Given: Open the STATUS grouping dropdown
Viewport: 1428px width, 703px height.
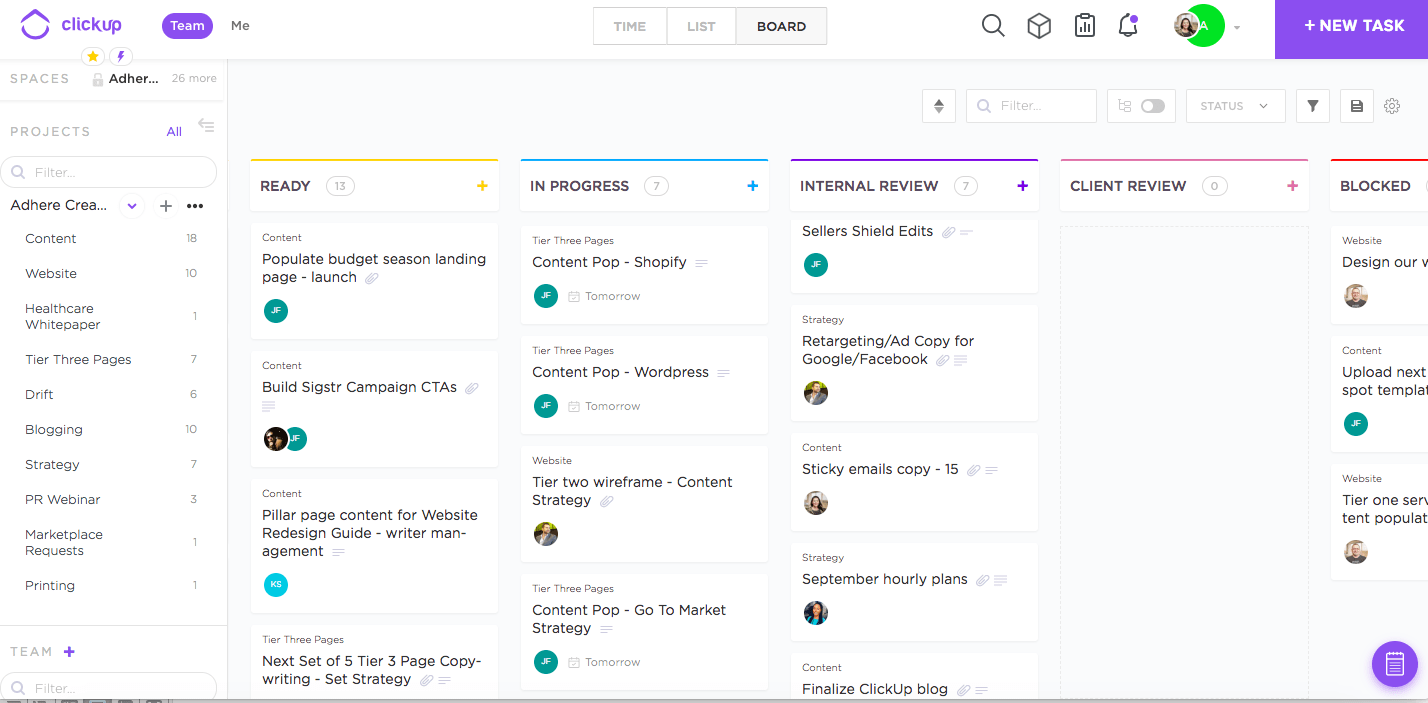Looking at the screenshot, I should coord(1235,106).
